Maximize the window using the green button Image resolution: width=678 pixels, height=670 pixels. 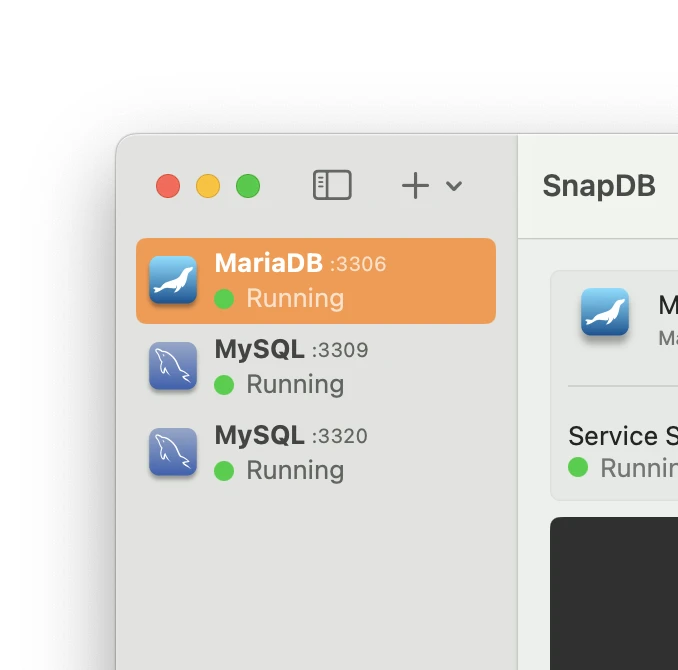[x=248, y=186]
